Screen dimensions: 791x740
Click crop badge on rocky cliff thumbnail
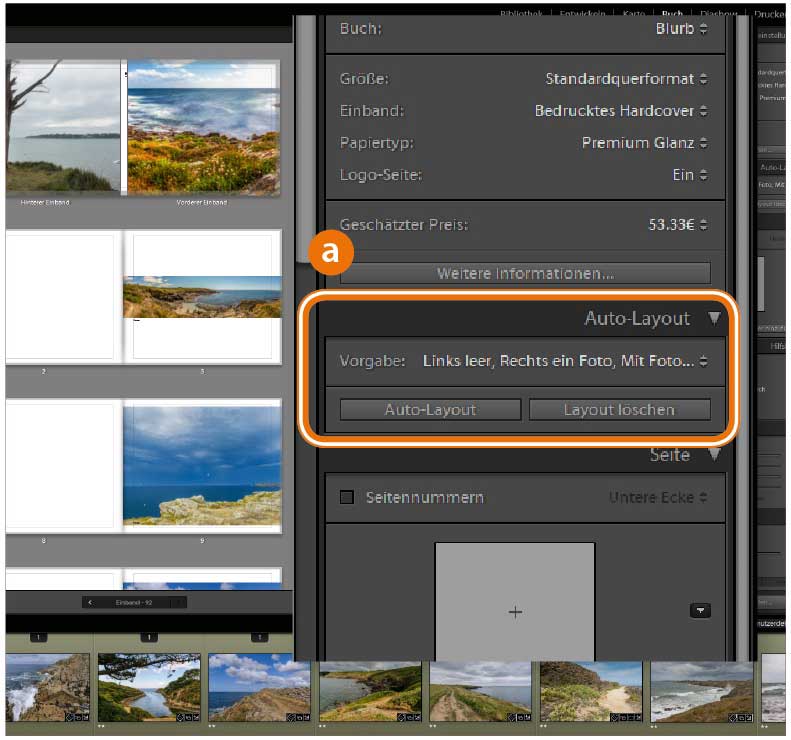[x=298, y=718]
